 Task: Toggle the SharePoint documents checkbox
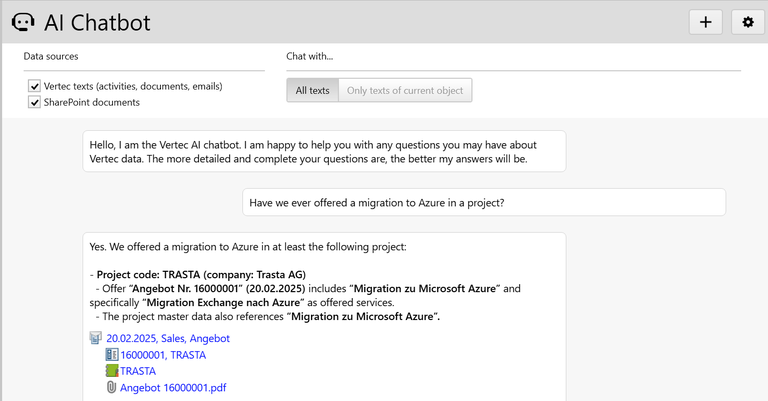pyautogui.click(x=34, y=102)
